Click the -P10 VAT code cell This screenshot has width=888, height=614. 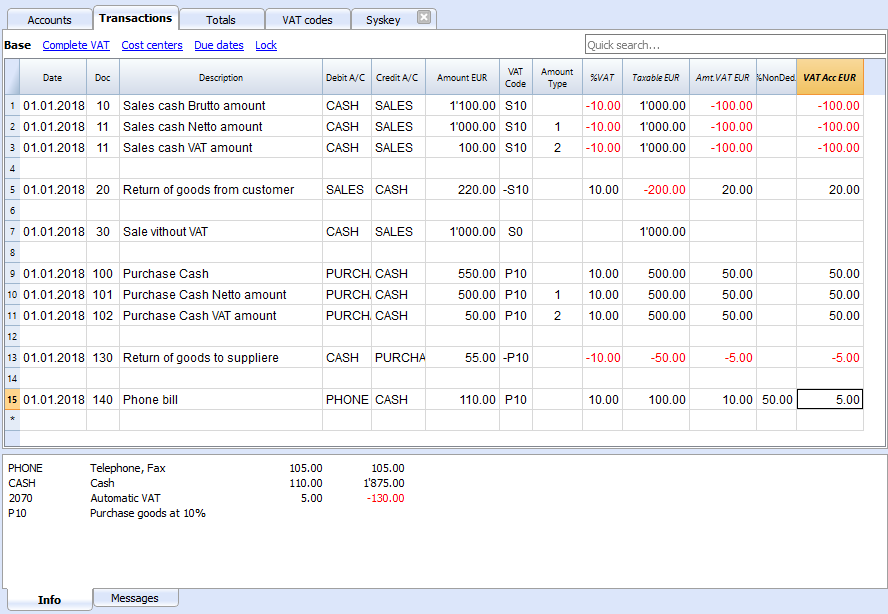[515, 358]
